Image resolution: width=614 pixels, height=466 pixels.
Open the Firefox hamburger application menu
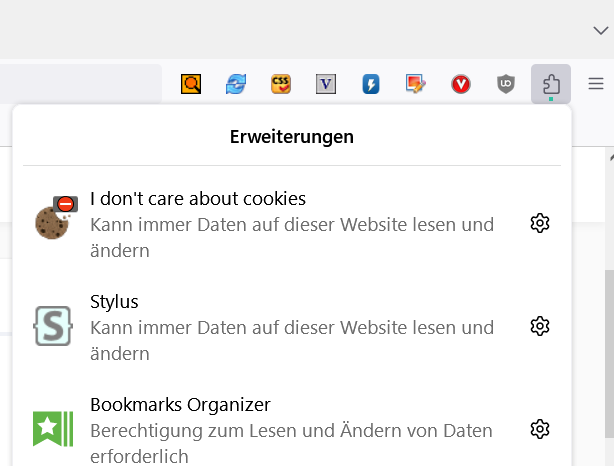596,84
